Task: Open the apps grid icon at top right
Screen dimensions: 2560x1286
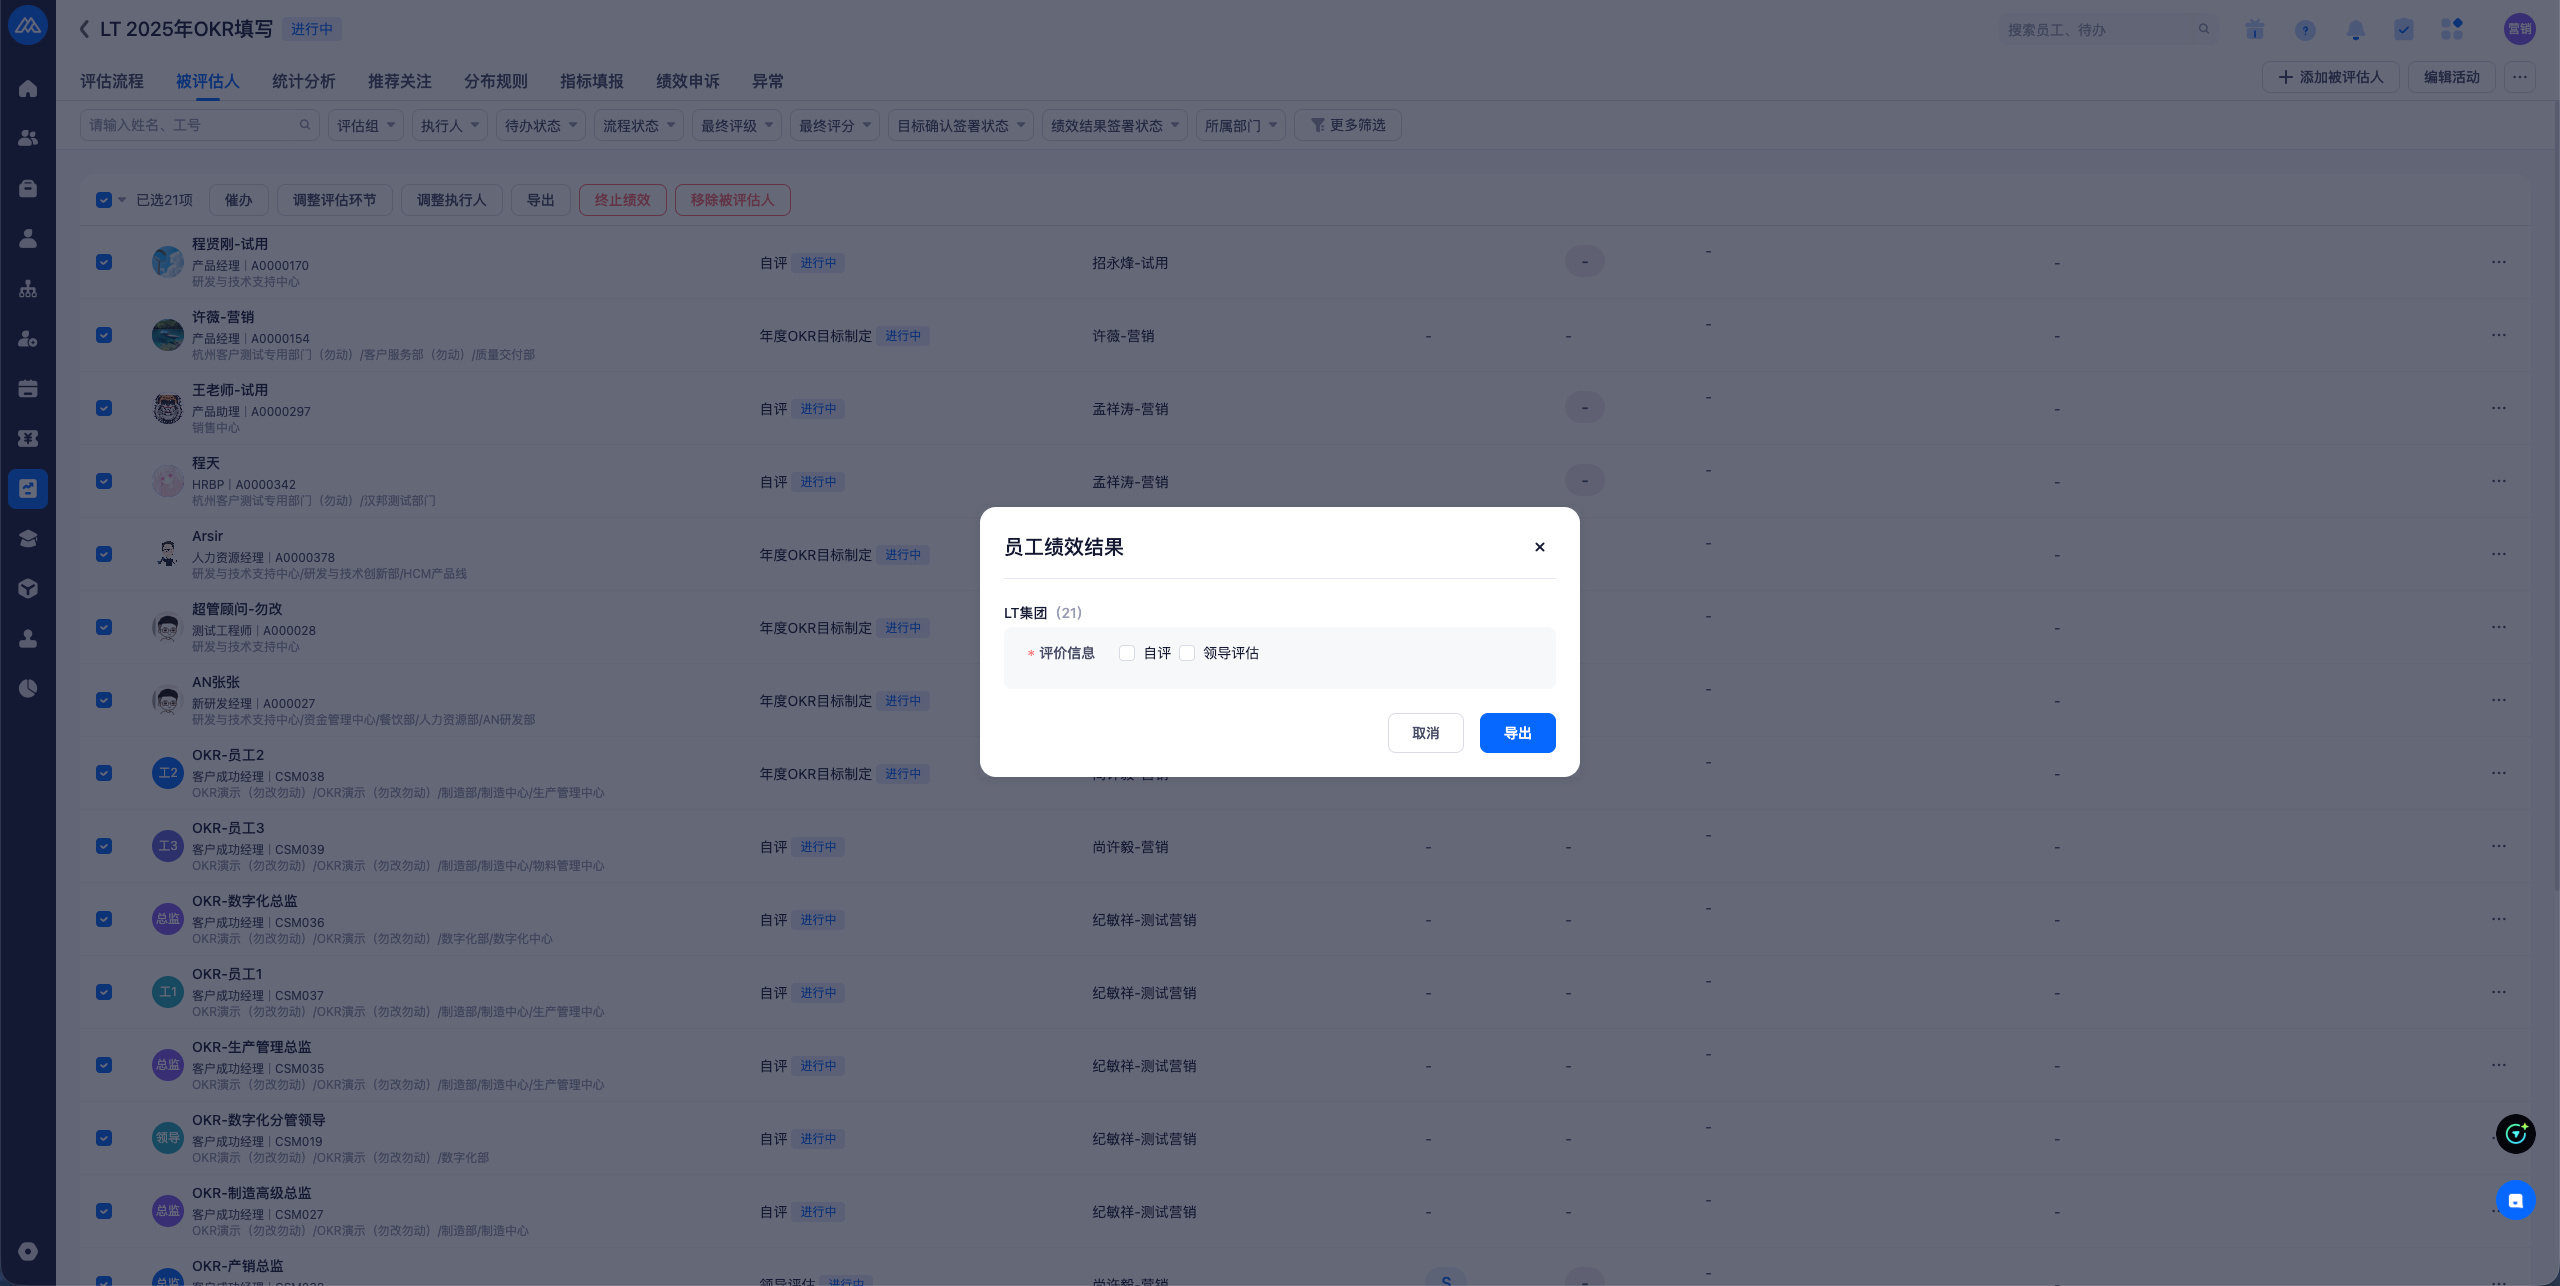Action: [x=2451, y=30]
